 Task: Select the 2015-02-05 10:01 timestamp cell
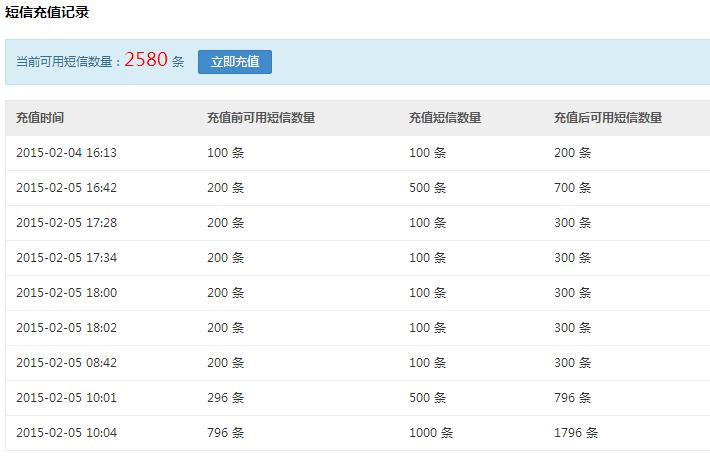(66, 398)
